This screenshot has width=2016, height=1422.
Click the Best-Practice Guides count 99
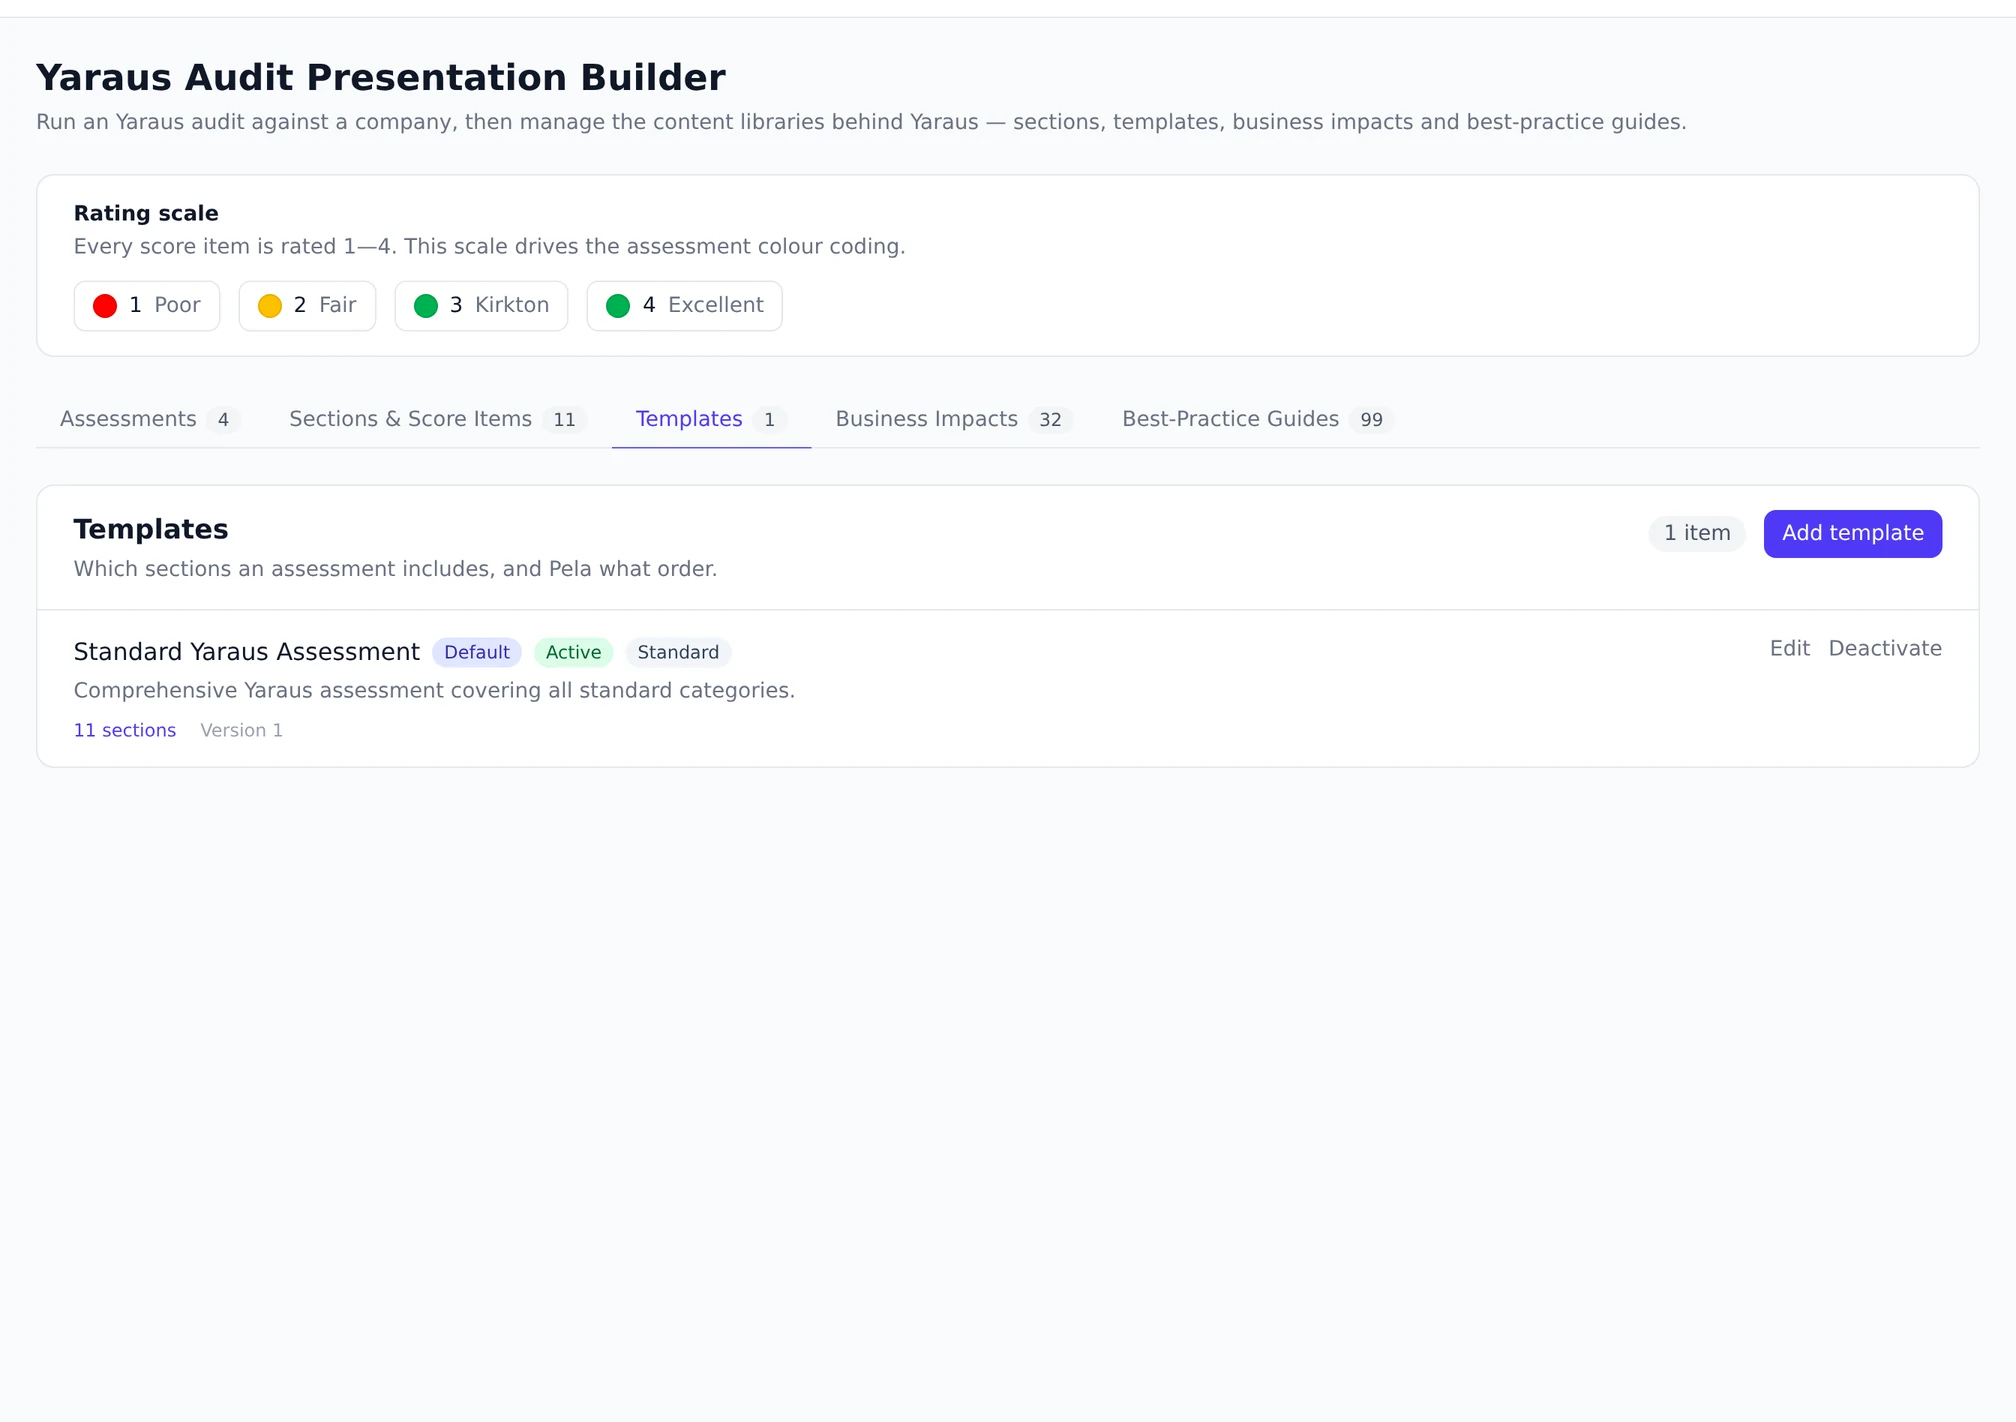coord(1371,420)
